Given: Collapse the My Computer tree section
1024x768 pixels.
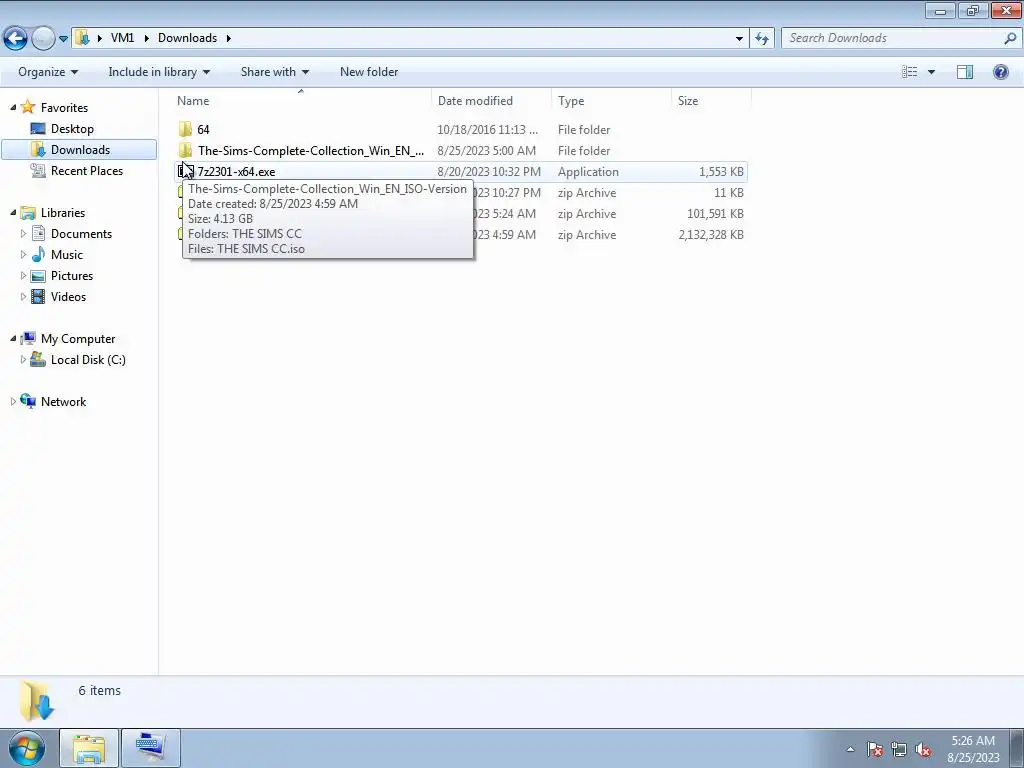Looking at the screenshot, I should (13, 338).
